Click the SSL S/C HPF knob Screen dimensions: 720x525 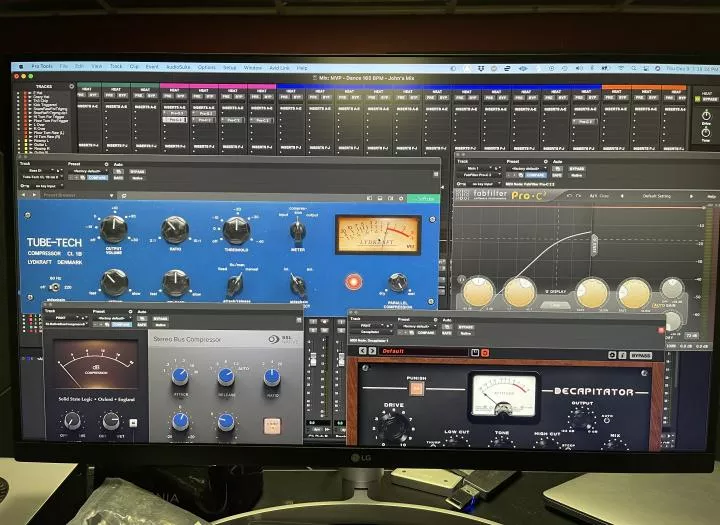pos(72,421)
